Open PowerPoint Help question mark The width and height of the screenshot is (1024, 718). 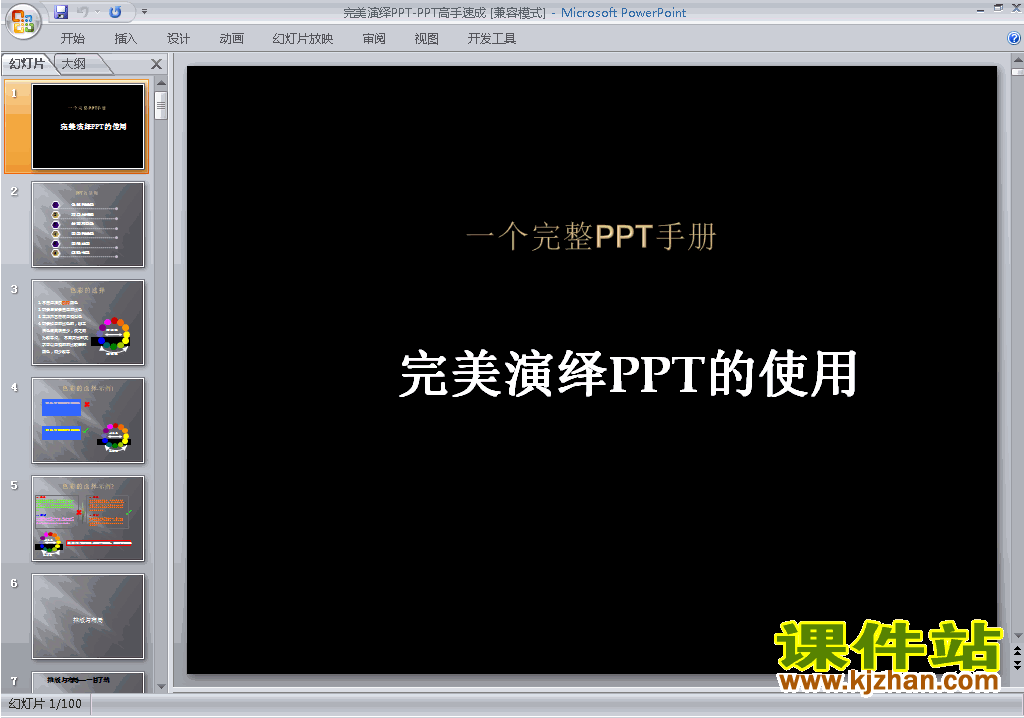1014,39
